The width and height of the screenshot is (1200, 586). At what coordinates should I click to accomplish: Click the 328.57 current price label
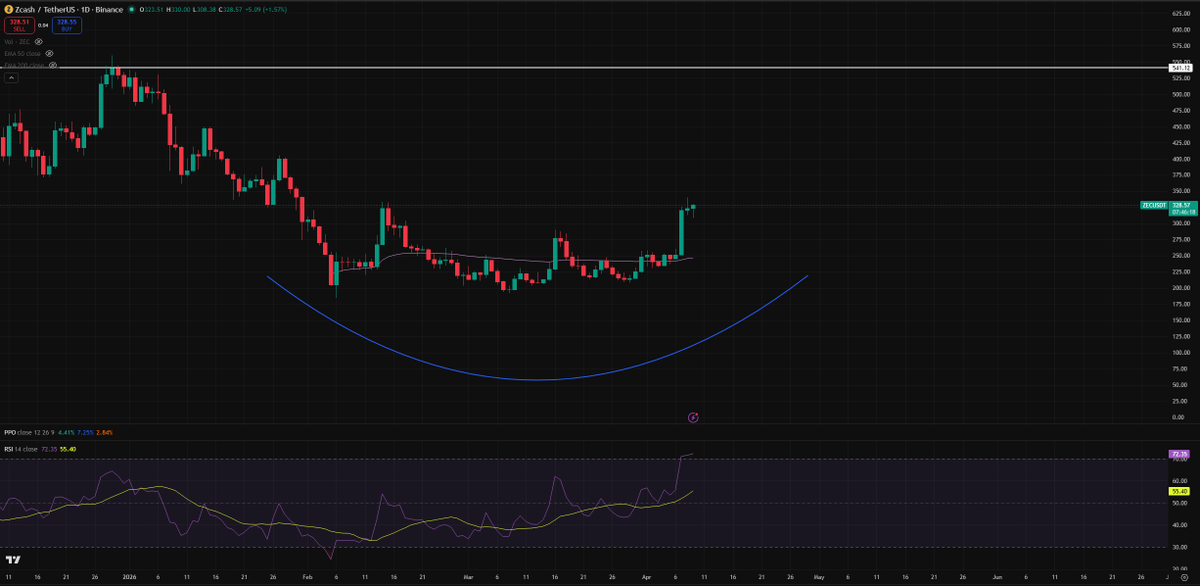coord(1182,204)
